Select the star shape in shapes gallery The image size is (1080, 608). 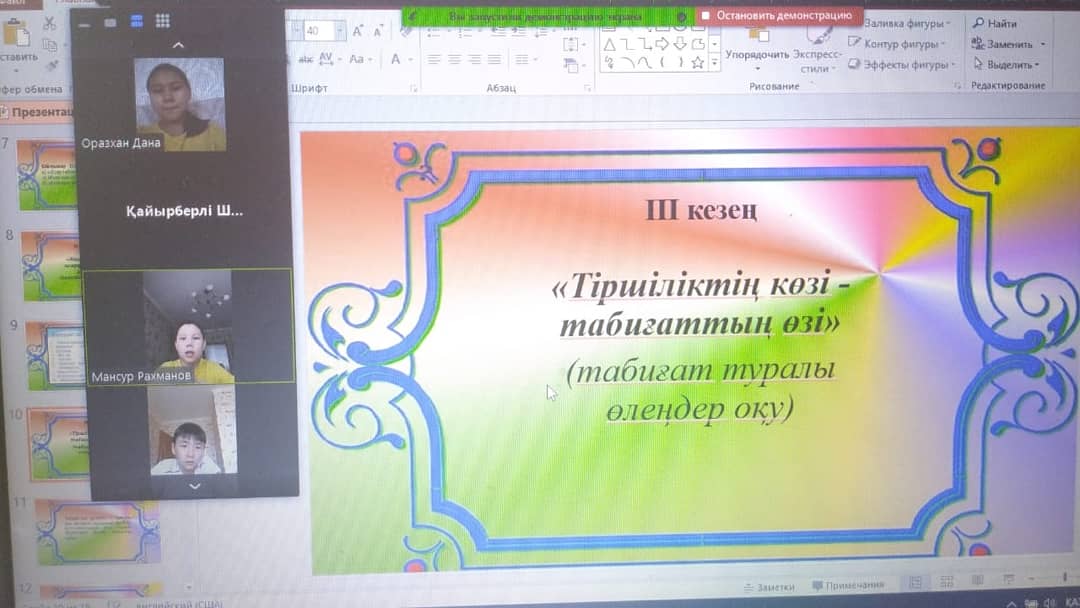click(x=698, y=62)
